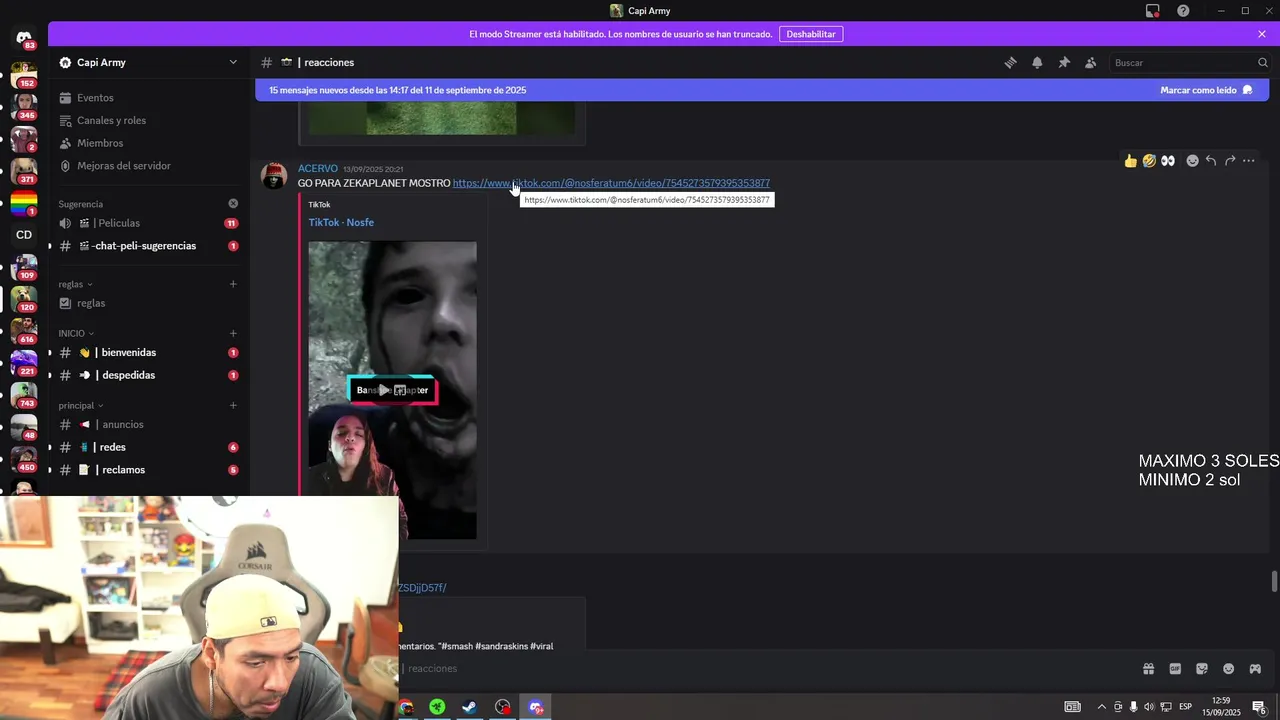
Task: Open the server with 152 badge
Action: coord(24,75)
